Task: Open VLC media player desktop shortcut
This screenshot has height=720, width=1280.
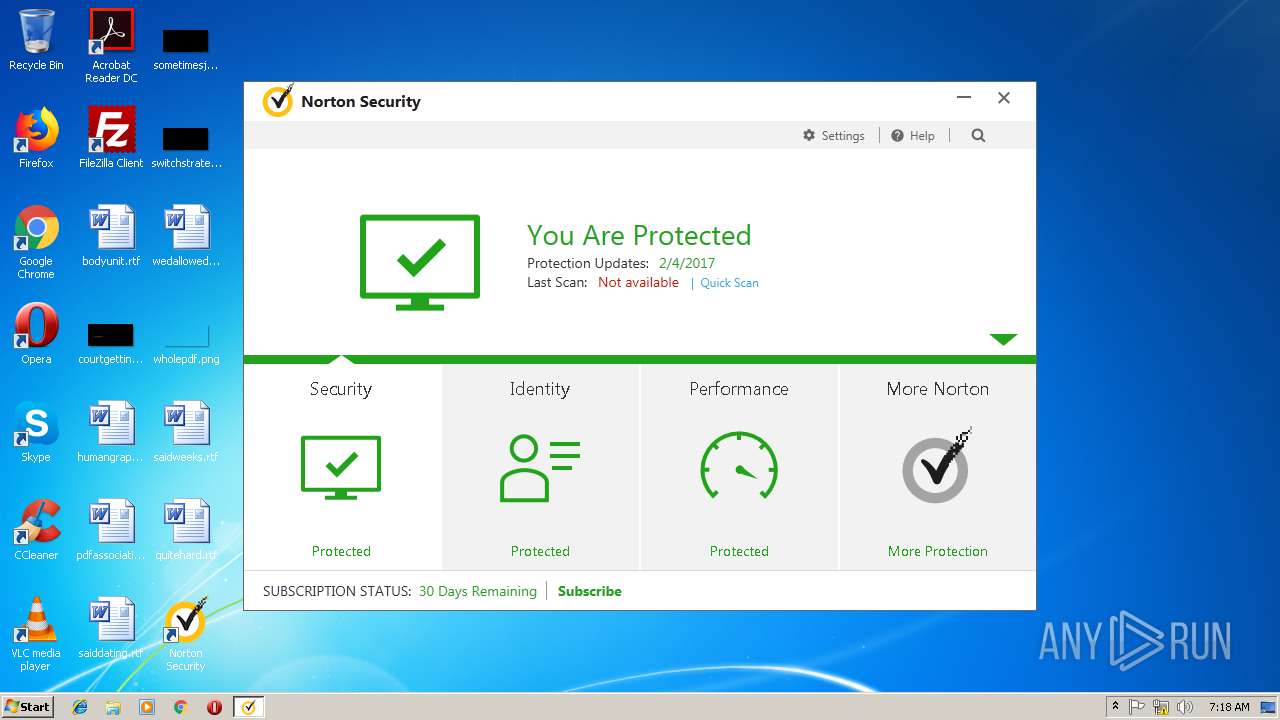Action: 36,634
